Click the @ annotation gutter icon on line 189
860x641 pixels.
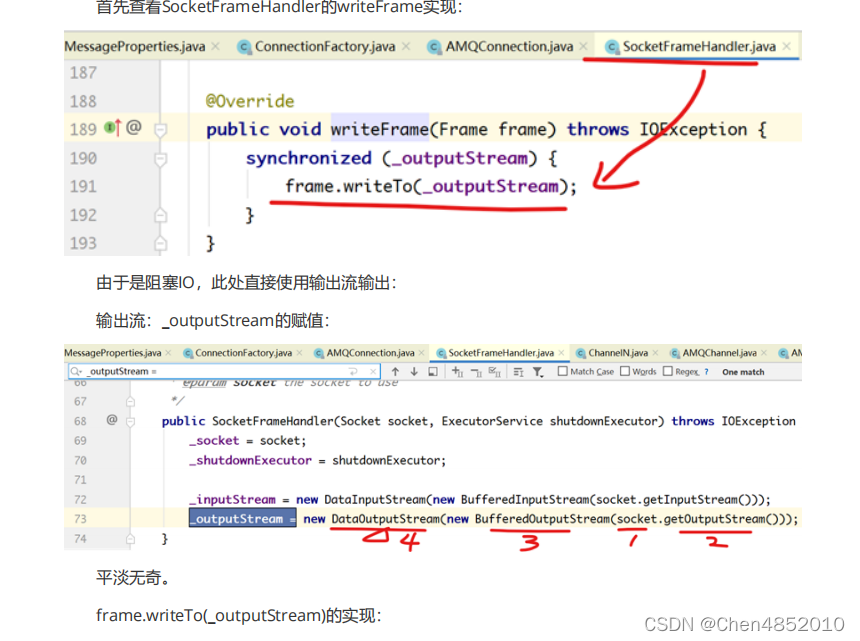pyautogui.click(x=134, y=128)
